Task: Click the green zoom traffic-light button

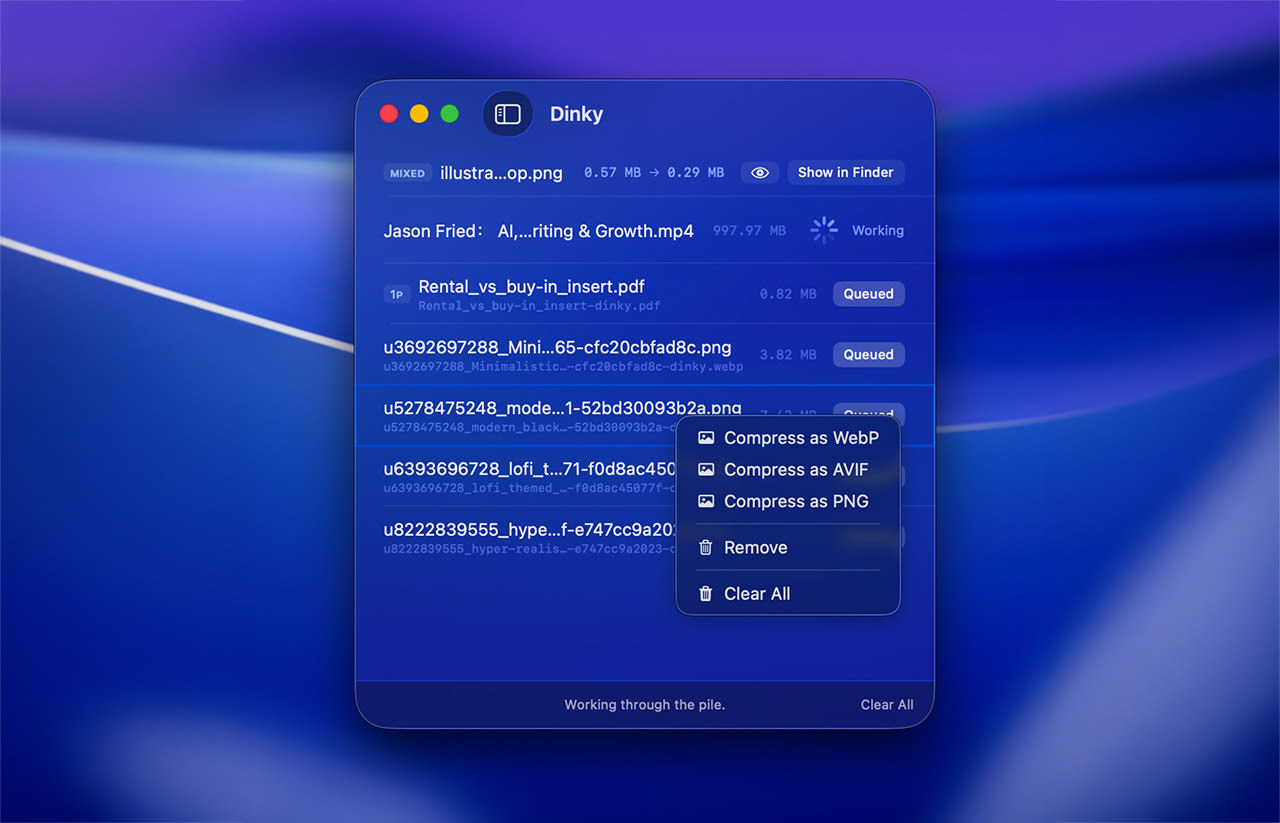Action: click(449, 113)
